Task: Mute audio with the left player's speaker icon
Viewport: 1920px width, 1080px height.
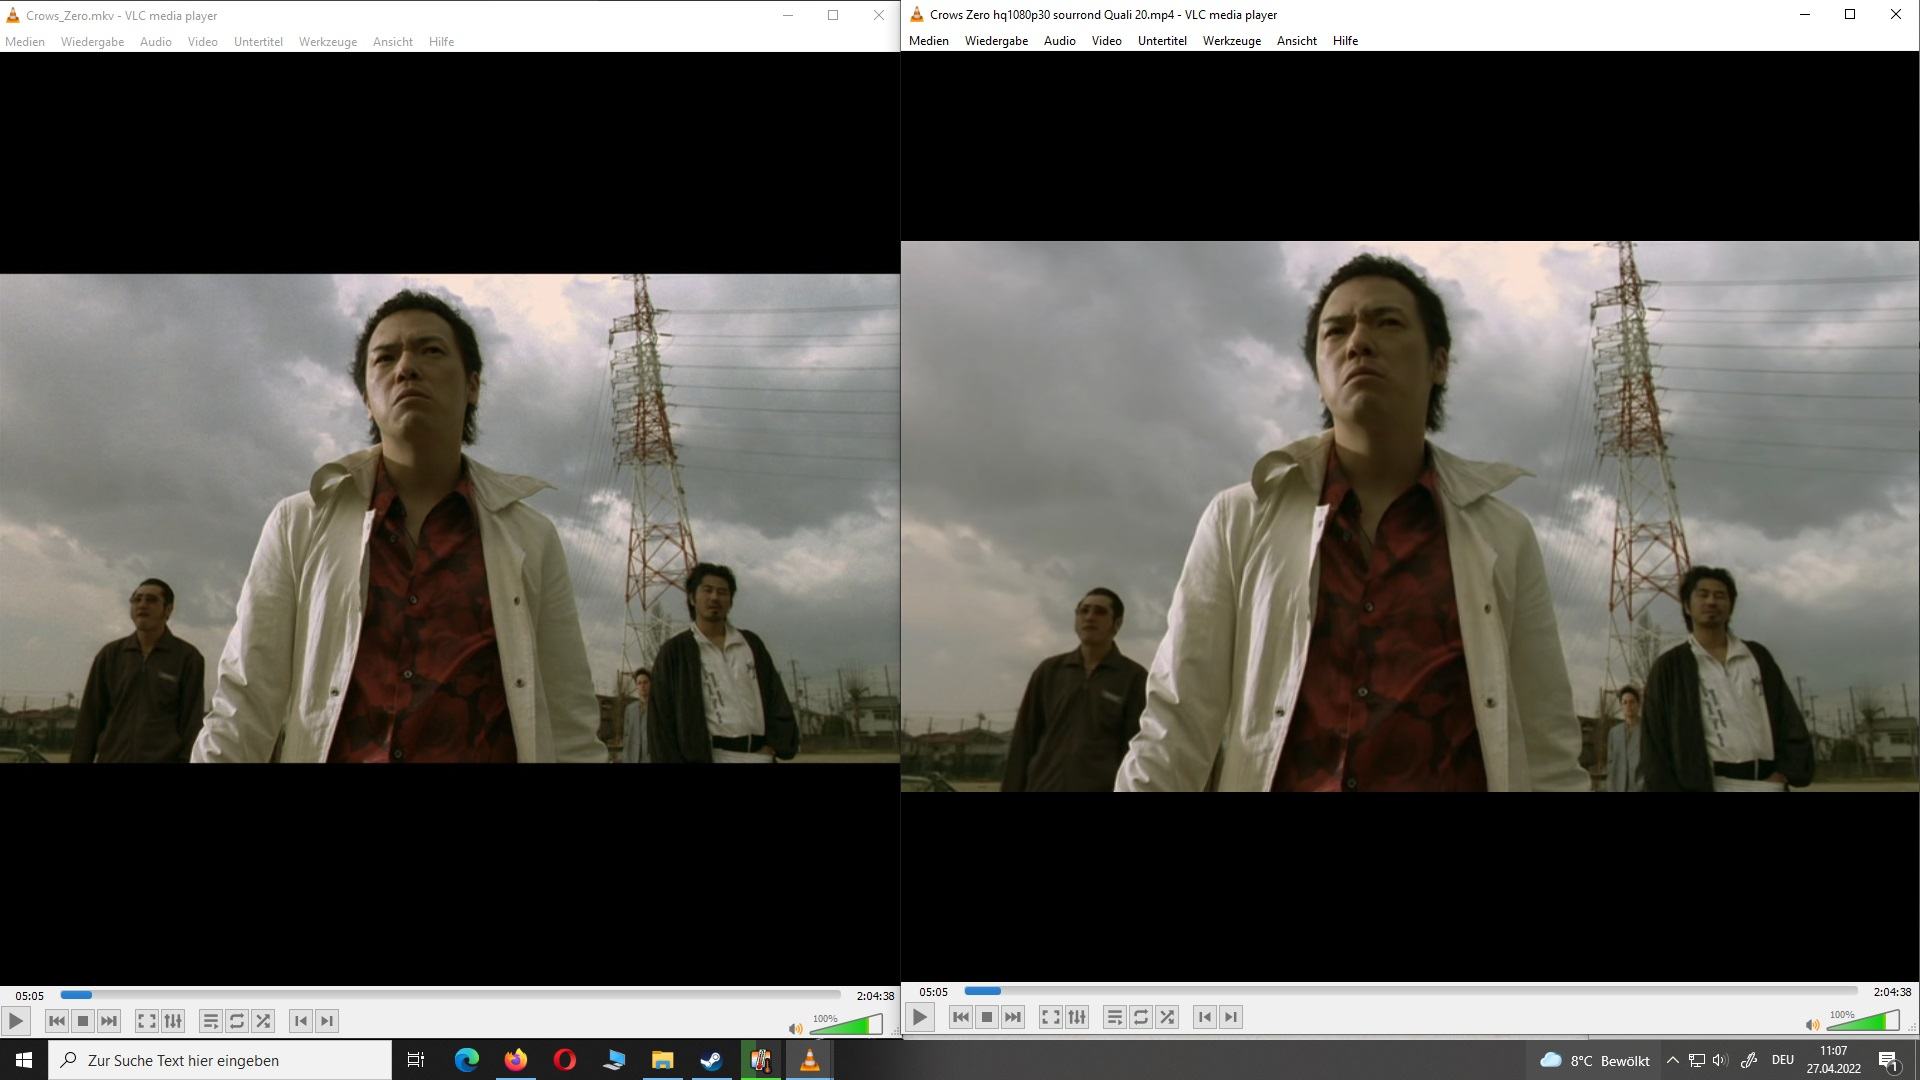Action: [795, 1028]
